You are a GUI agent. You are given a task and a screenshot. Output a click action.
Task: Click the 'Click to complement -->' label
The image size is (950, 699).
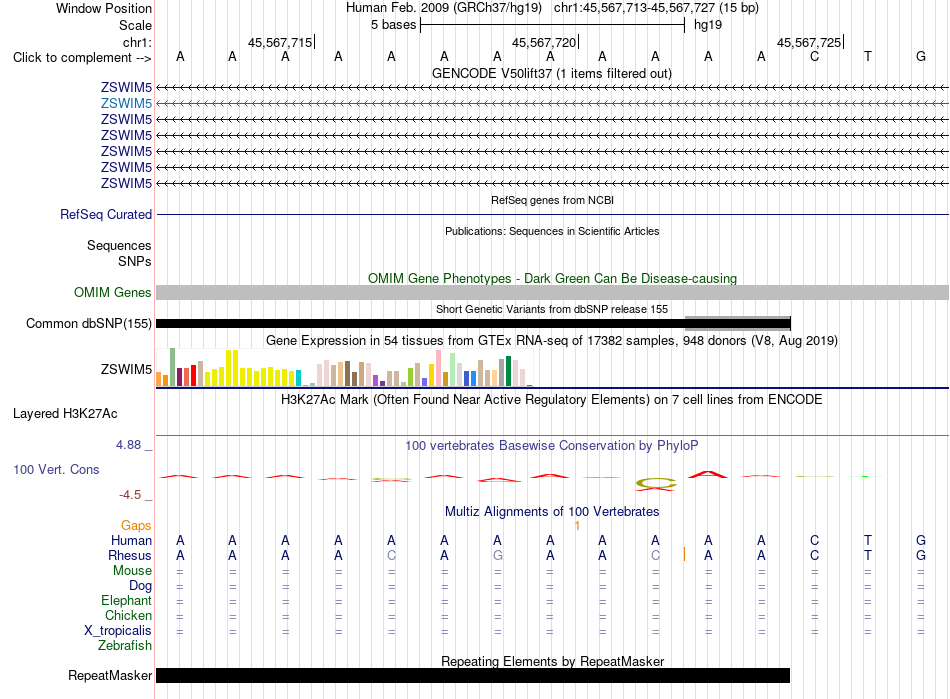(82, 58)
